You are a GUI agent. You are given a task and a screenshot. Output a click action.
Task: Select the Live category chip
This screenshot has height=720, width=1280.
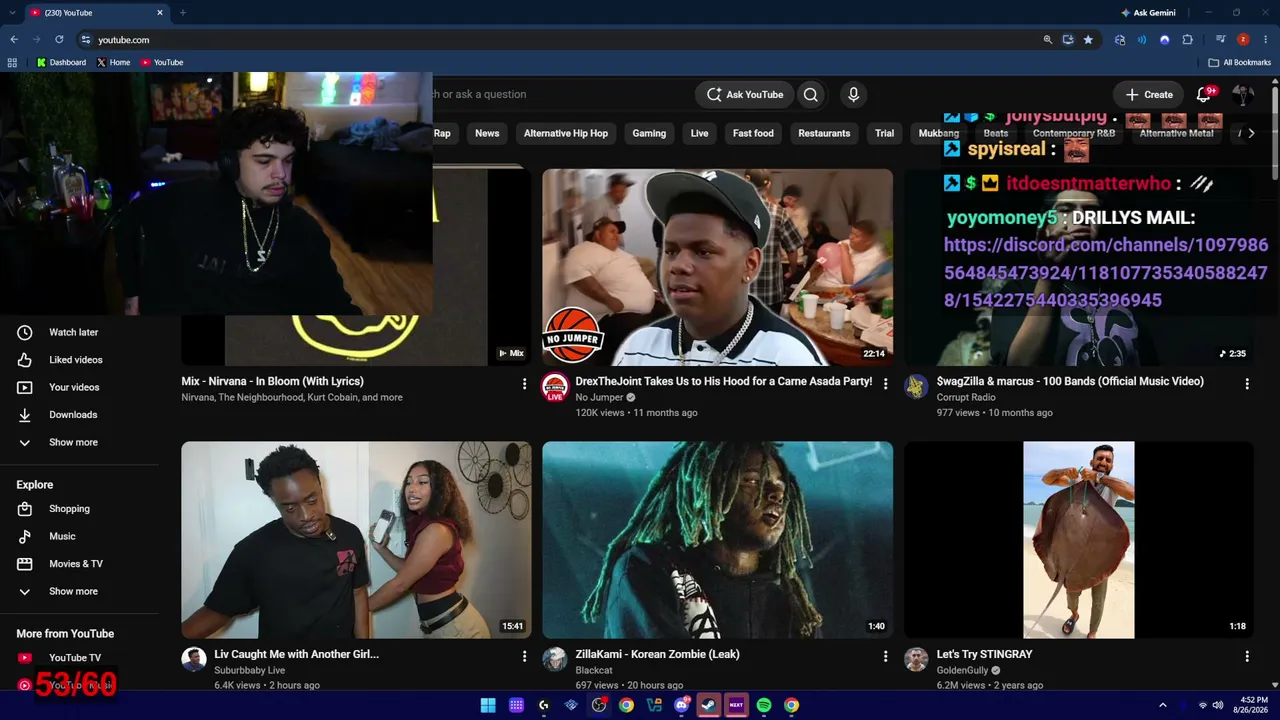point(700,133)
